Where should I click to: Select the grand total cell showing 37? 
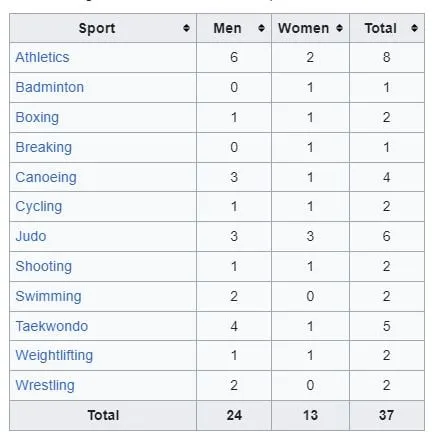point(387,415)
